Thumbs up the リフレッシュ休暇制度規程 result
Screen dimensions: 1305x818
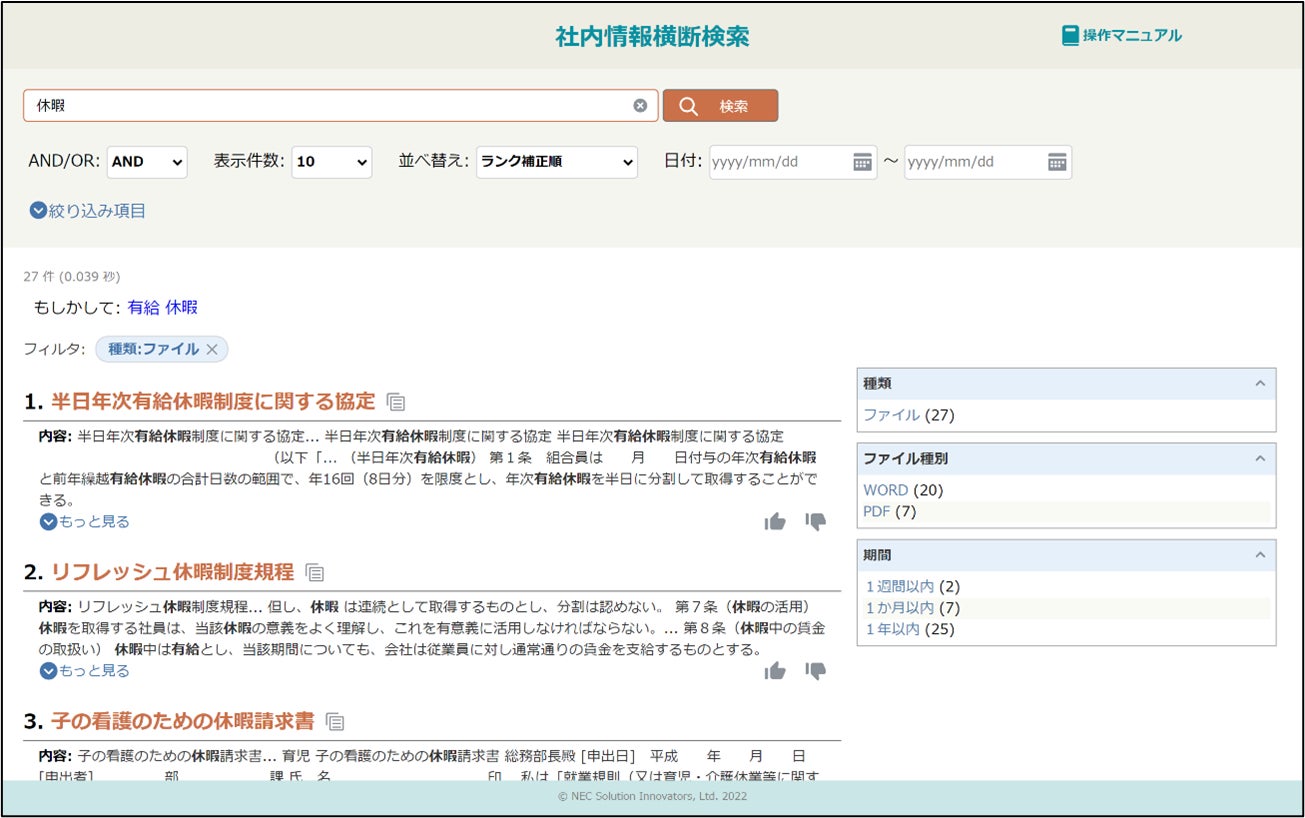775,671
